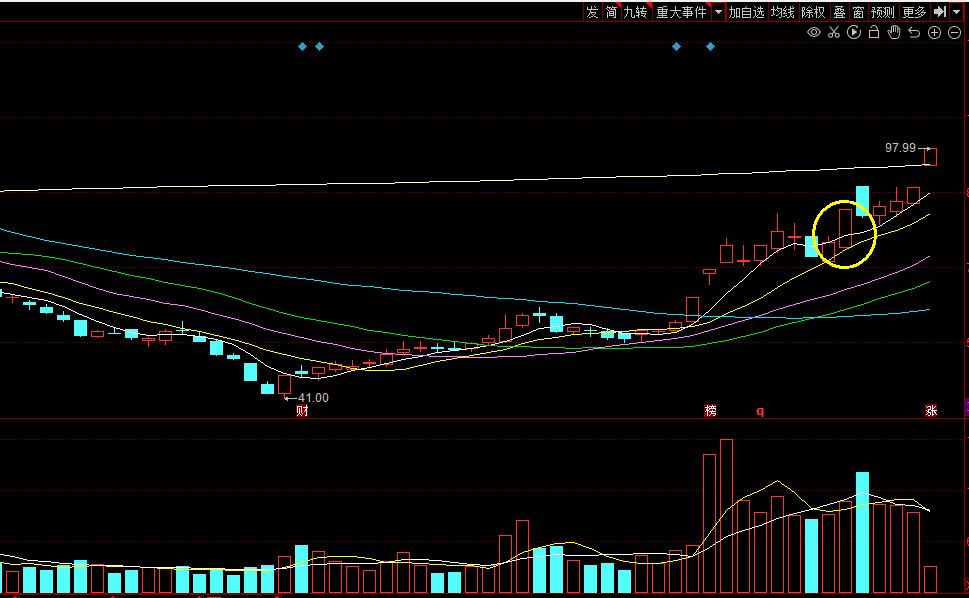
Task: Click the 97.99 high price label
Action: [x=900, y=148]
